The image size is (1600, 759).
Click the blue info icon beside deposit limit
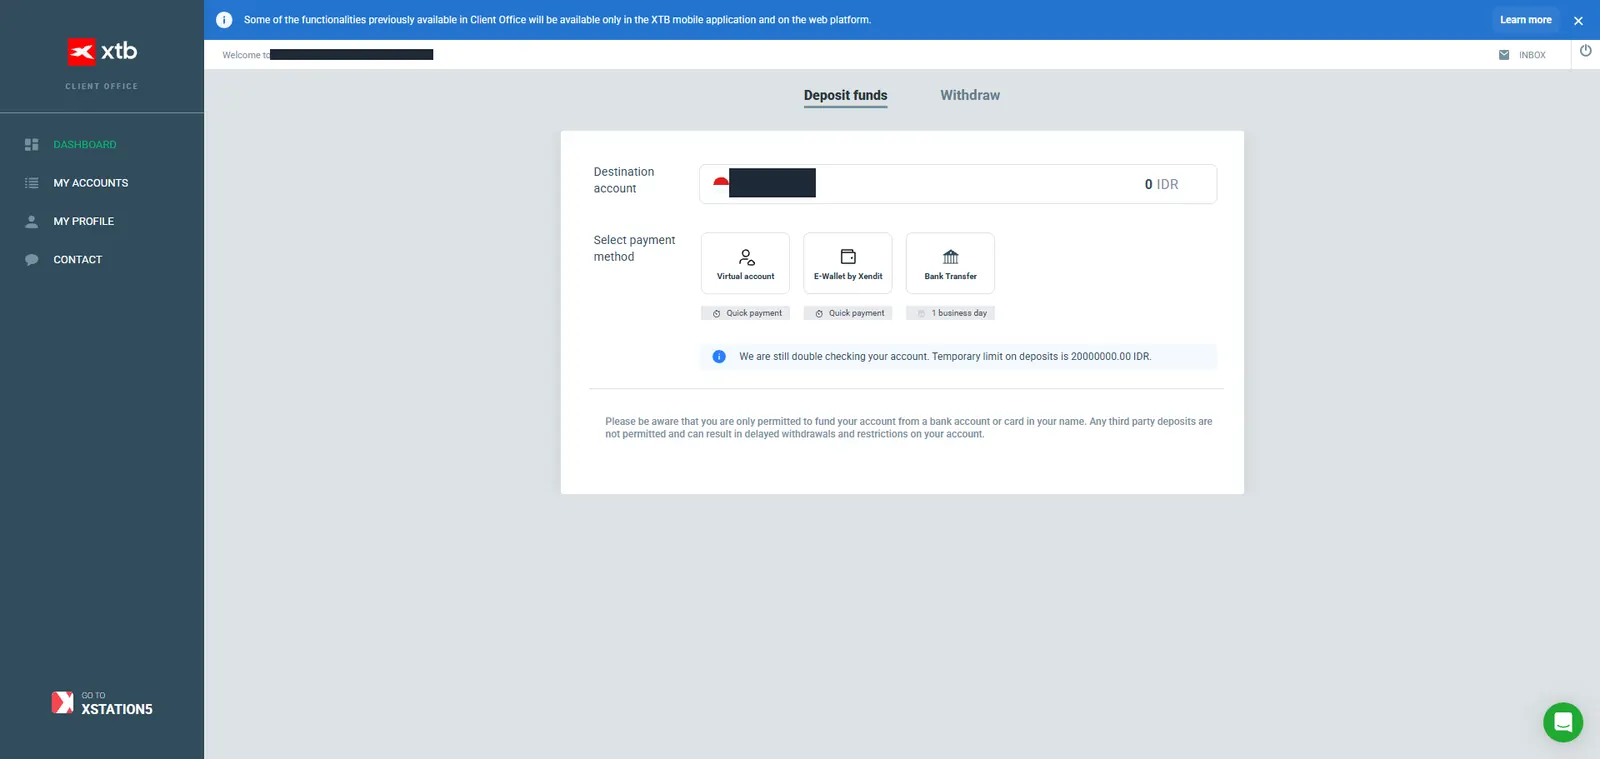pyautogui.click(x=719, y=357)
